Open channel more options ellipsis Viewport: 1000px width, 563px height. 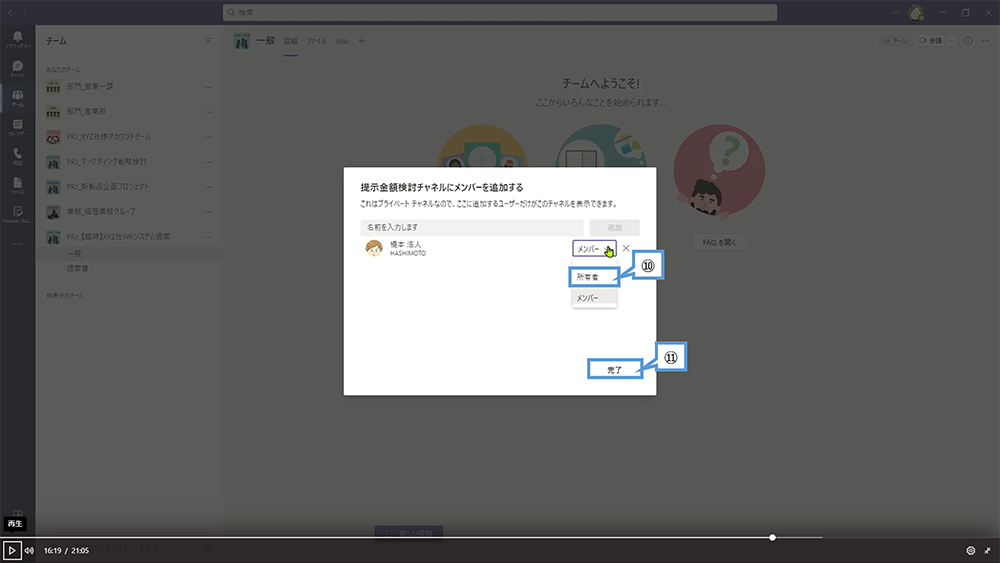[x=985, y=41]
